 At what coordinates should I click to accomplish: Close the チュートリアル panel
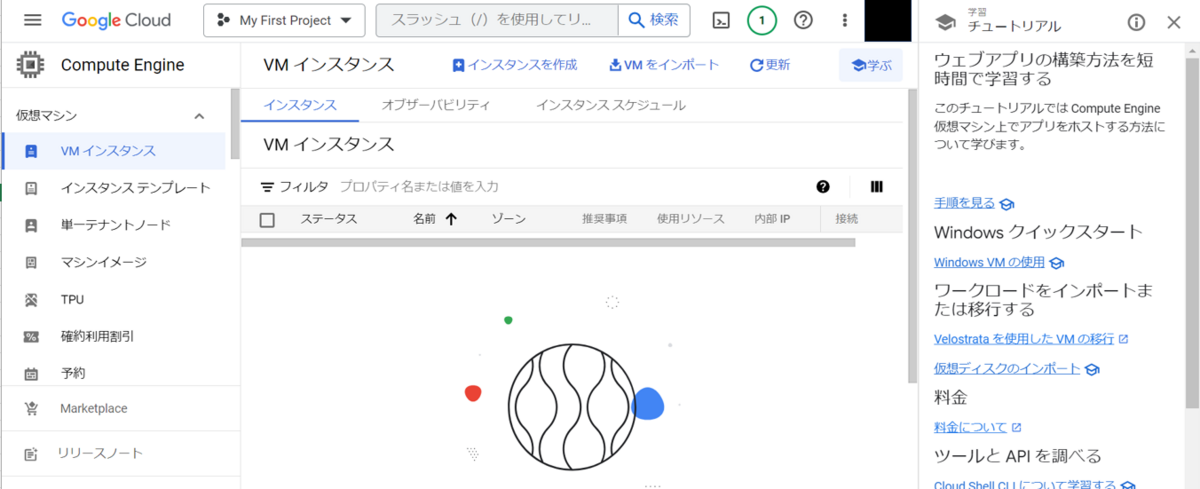pyautogui.click(x=1174, y=22)
